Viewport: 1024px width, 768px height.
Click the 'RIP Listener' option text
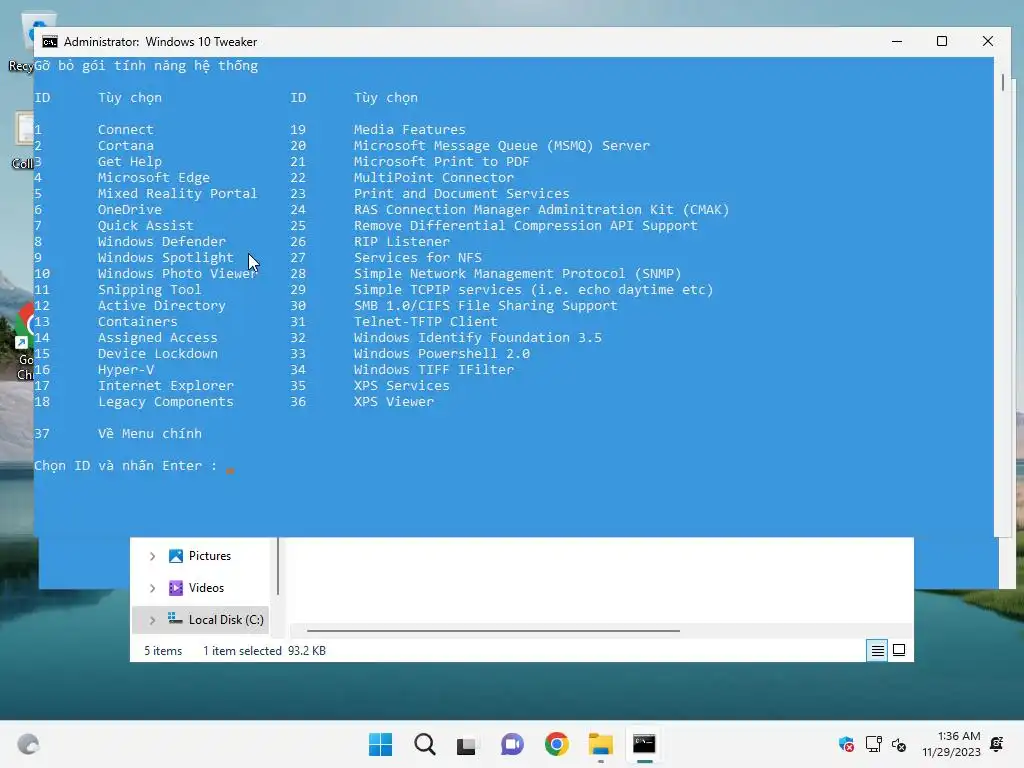click(x=402, y=242)
